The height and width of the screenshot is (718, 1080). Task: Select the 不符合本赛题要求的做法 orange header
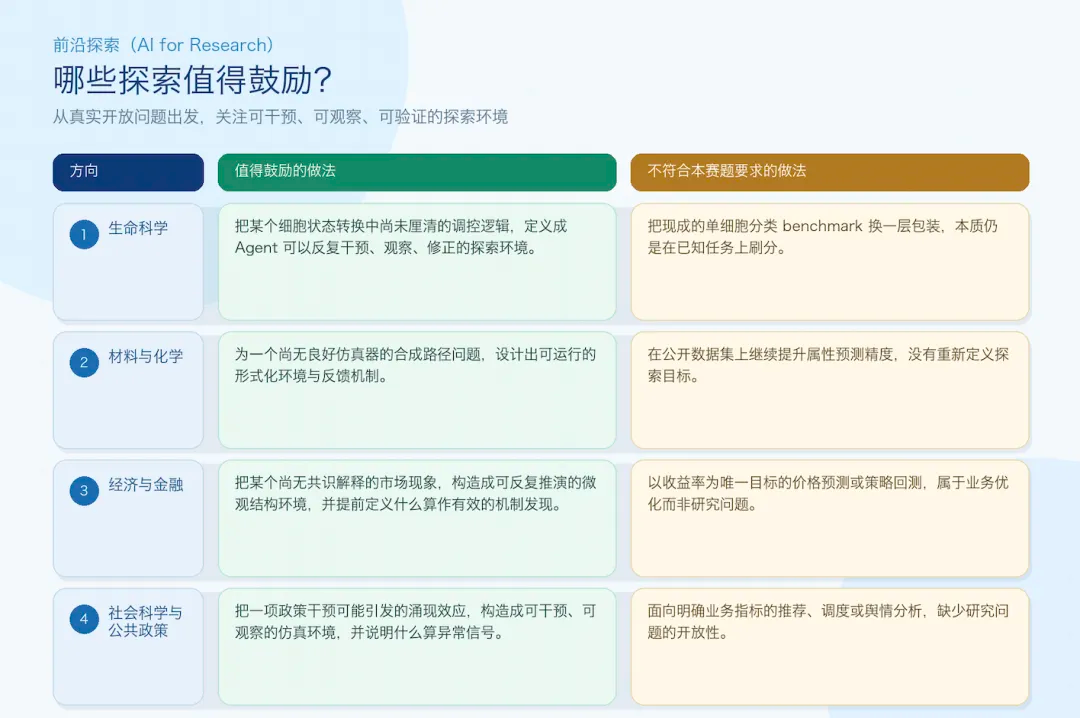point(829,172)
